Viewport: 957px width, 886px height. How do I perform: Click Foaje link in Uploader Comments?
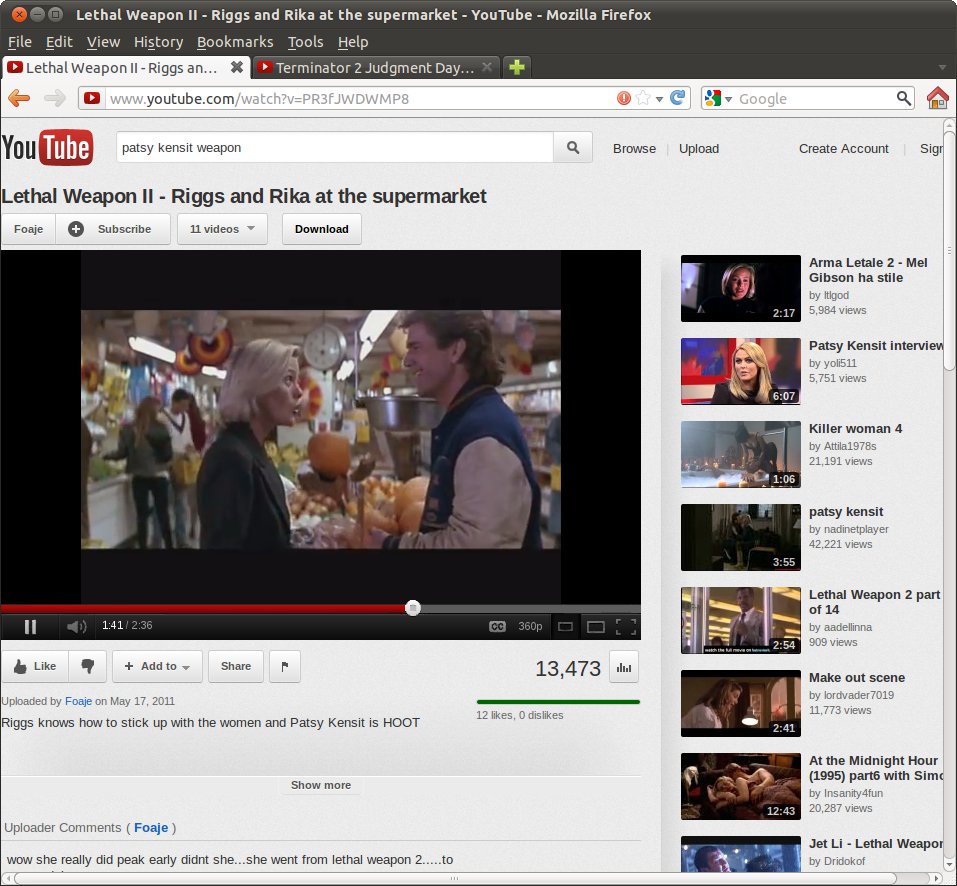[151, 828]
